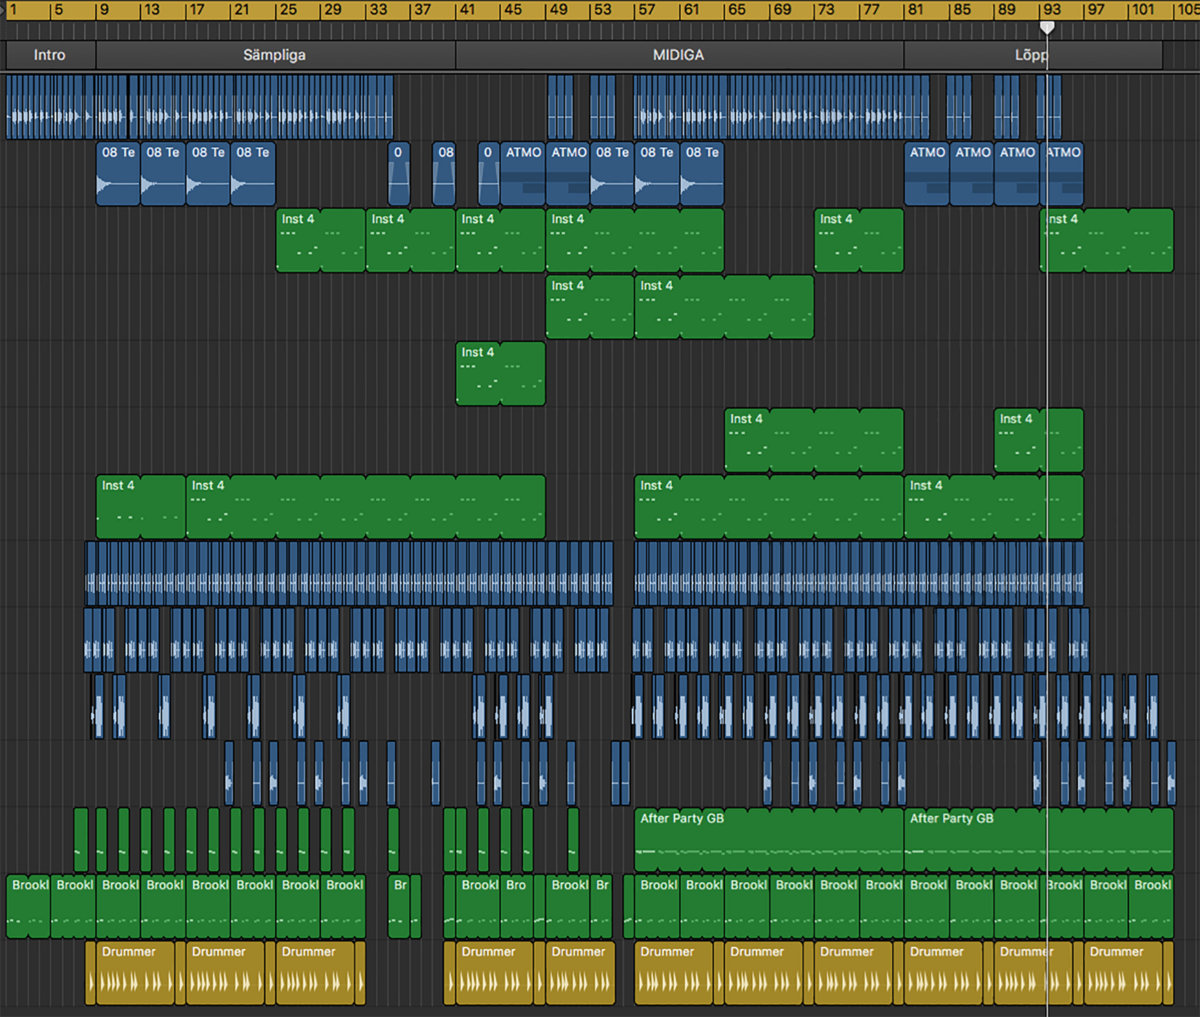Select the leftmost yellow Drummer region
This screenshot has width=1200, height=1017.
coord(130,973)
